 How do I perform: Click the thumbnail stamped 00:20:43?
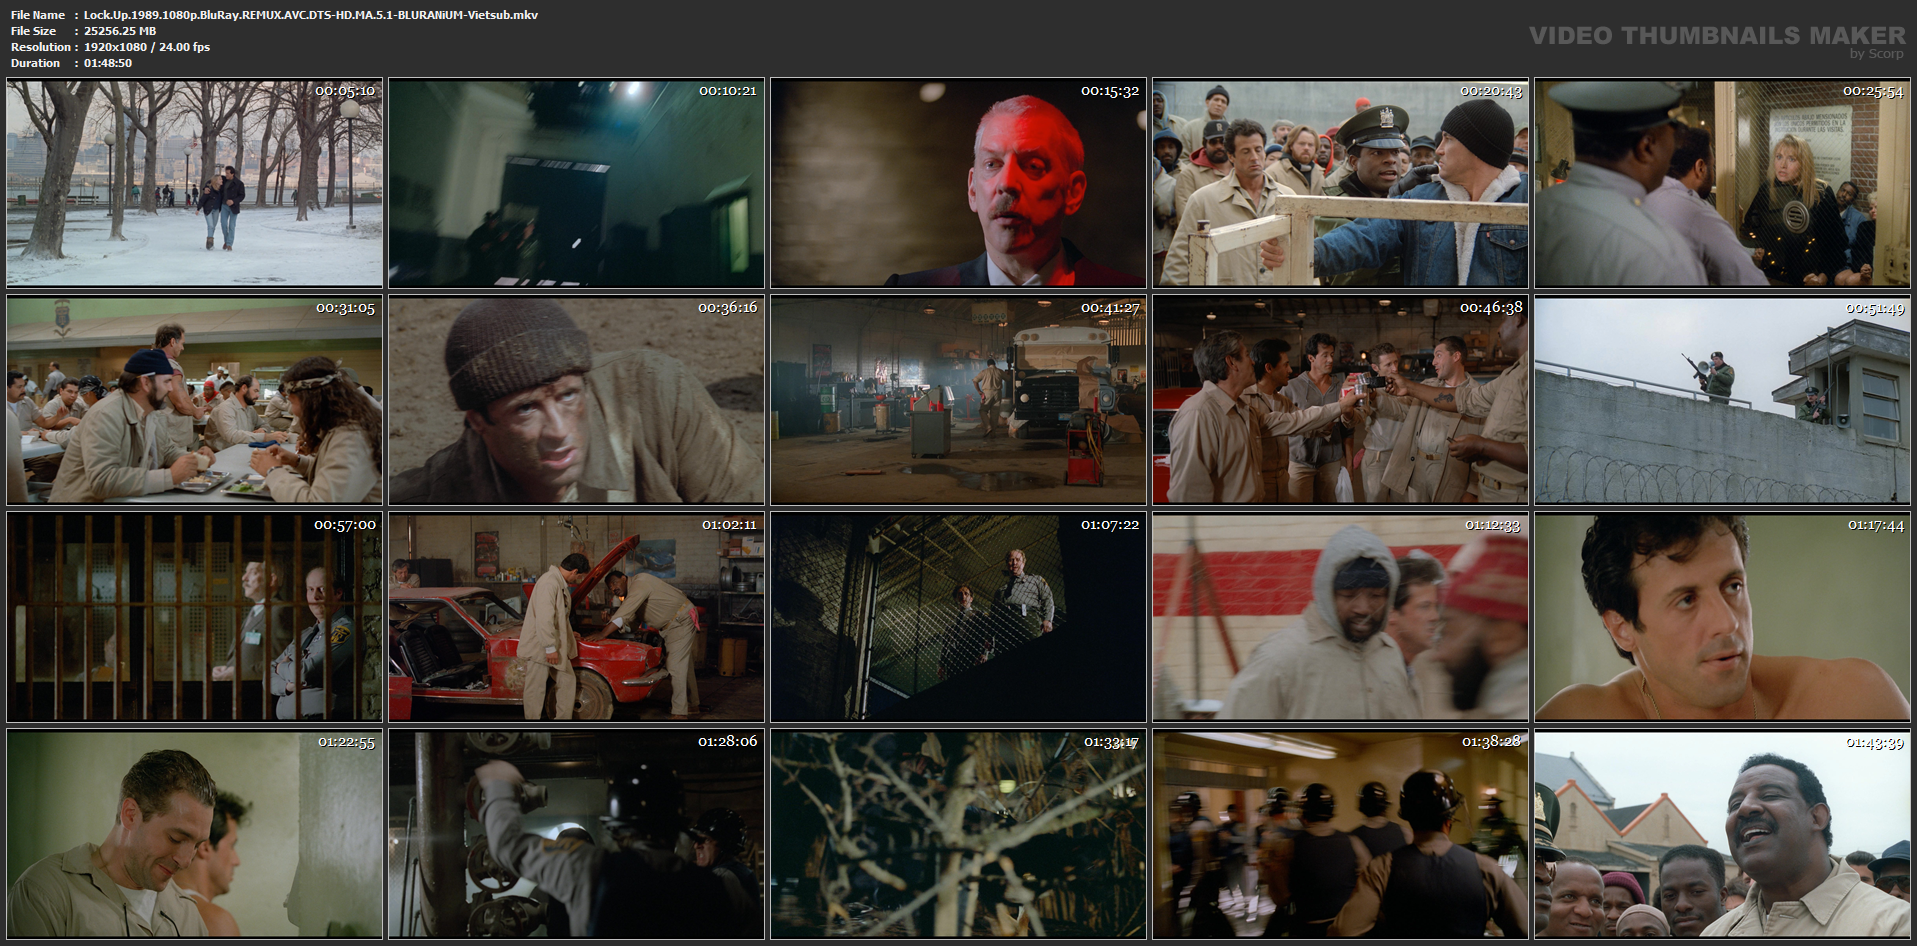pyautogui.click(x=1340, y=183)
